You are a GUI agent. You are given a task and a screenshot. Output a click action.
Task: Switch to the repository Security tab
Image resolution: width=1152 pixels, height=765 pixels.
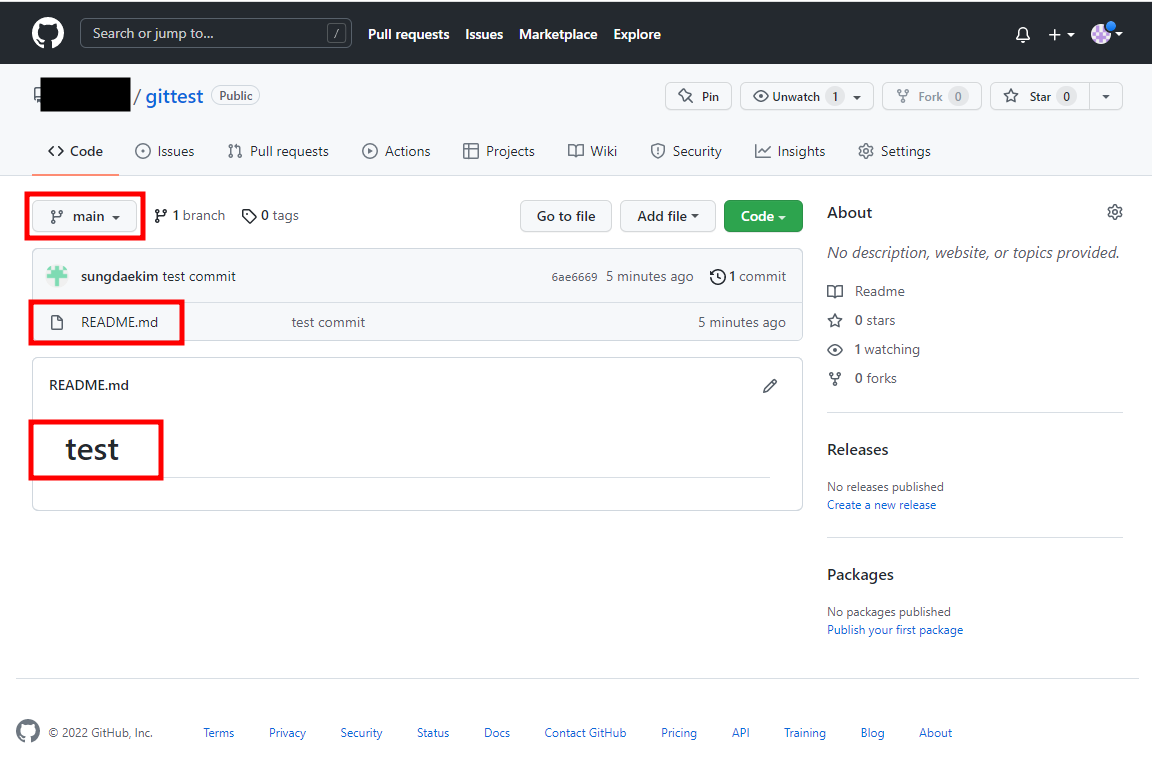click(686, 151)
